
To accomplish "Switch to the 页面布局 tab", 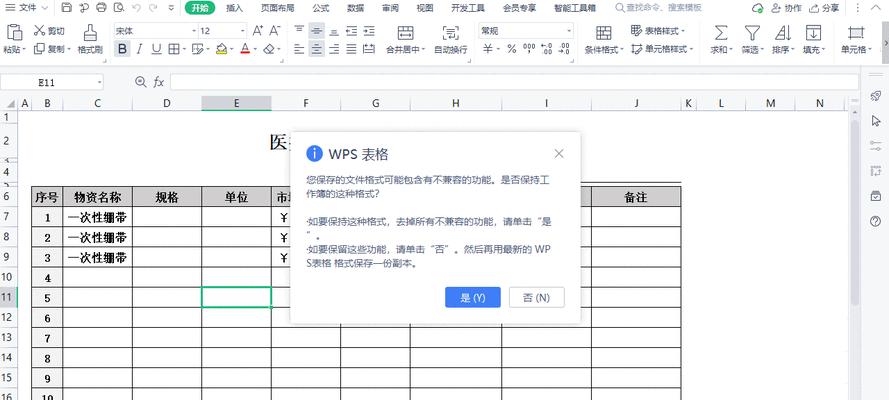I will point(277,8).
